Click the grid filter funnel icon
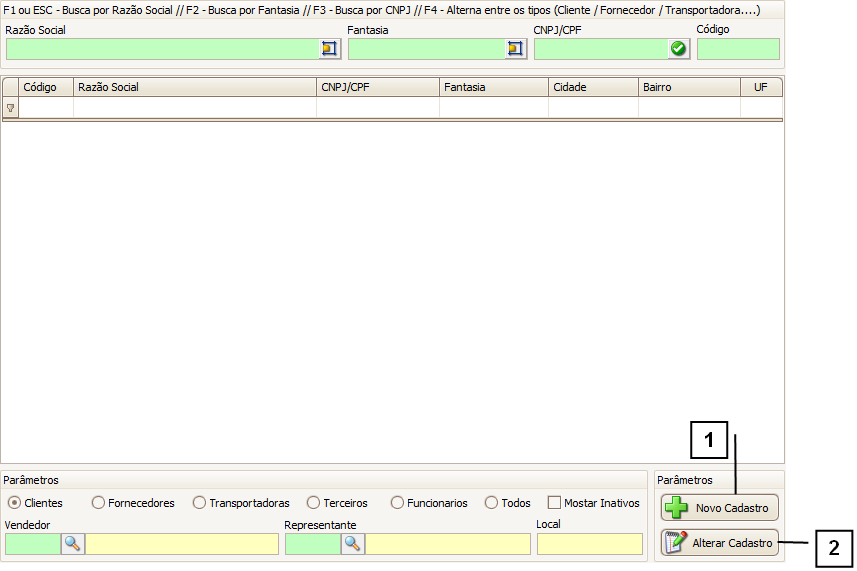 click(x=11, y=108)
